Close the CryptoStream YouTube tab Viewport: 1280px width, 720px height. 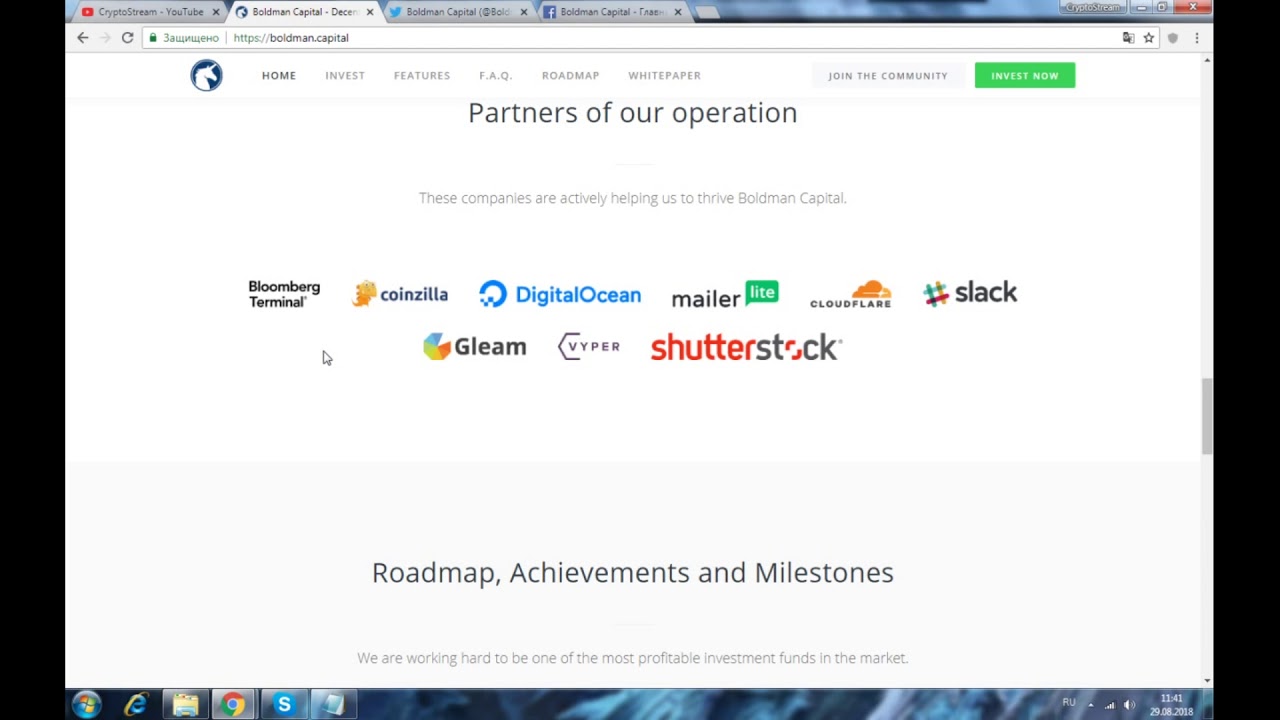click(x=215, y=12)
